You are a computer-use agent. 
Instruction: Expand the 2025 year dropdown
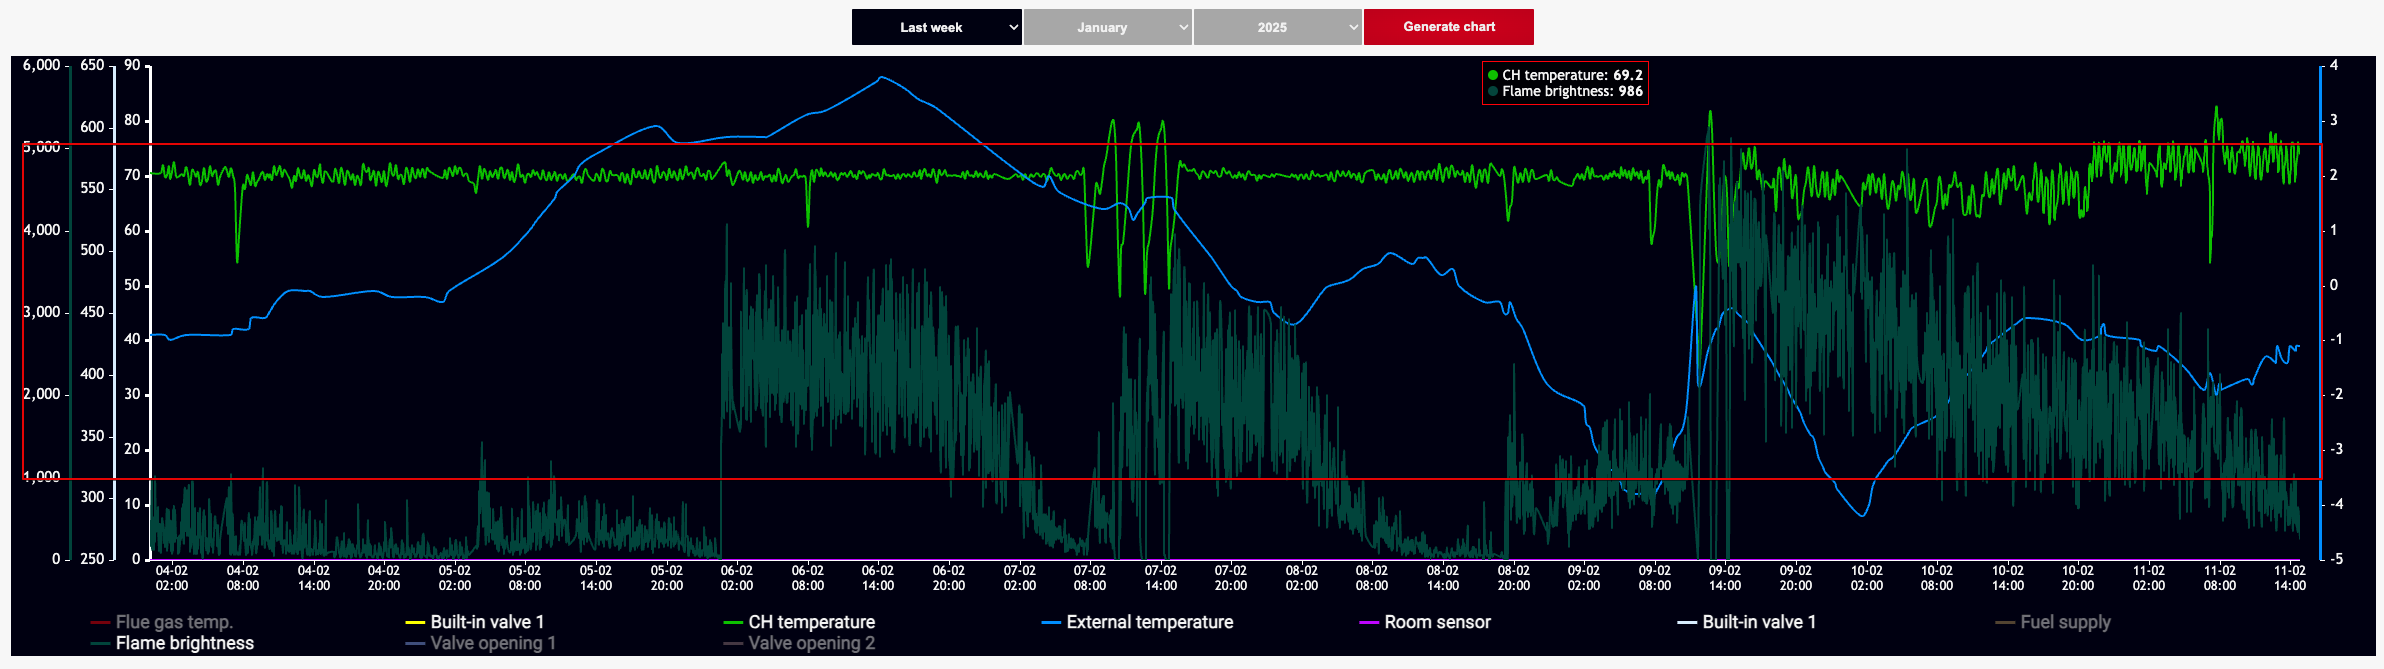click(1277, 27)
